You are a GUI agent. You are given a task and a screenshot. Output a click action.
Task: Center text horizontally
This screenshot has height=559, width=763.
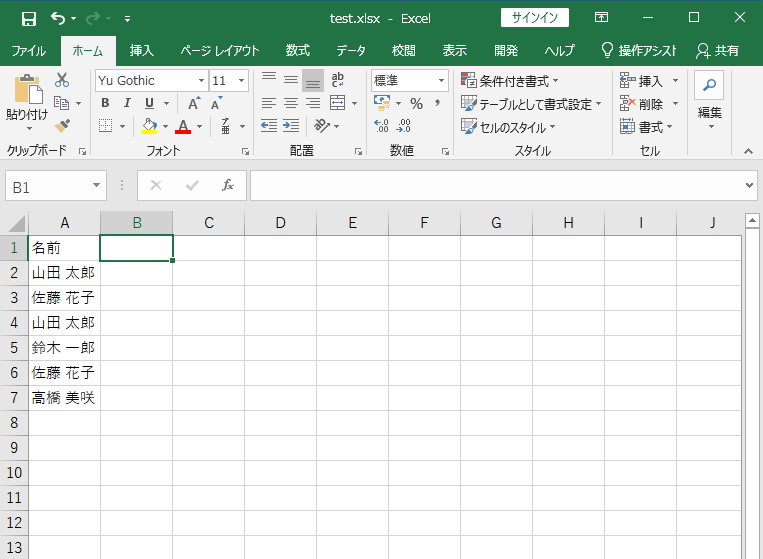[291, 103]
